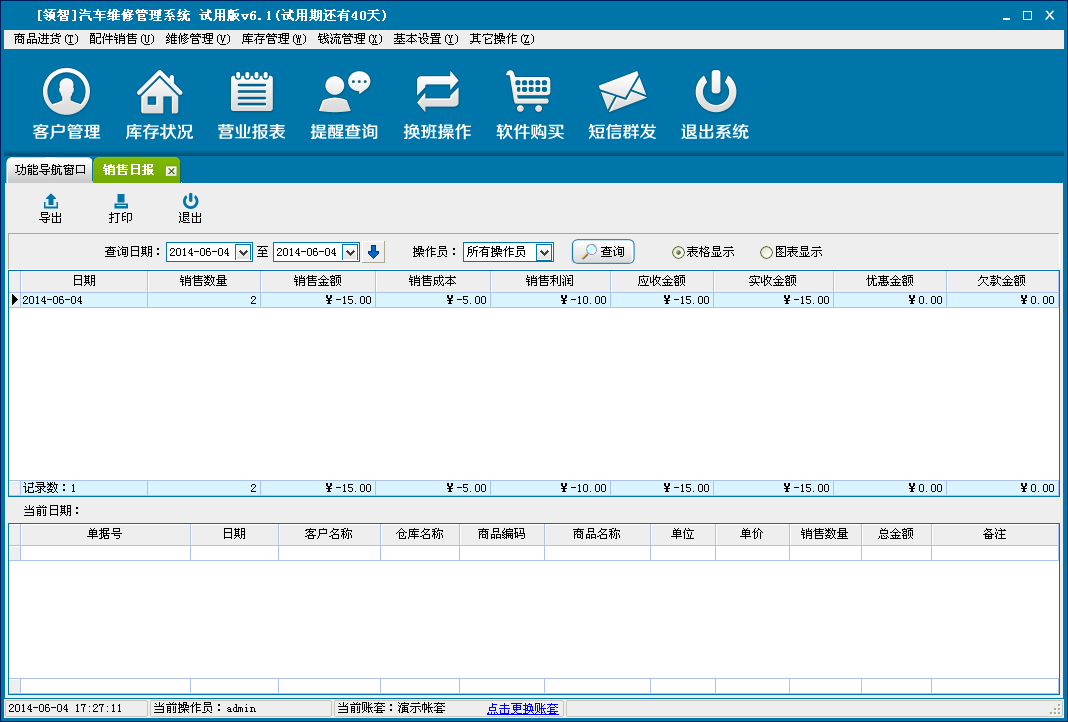Expand the end date dropdown

click(350, 252)
